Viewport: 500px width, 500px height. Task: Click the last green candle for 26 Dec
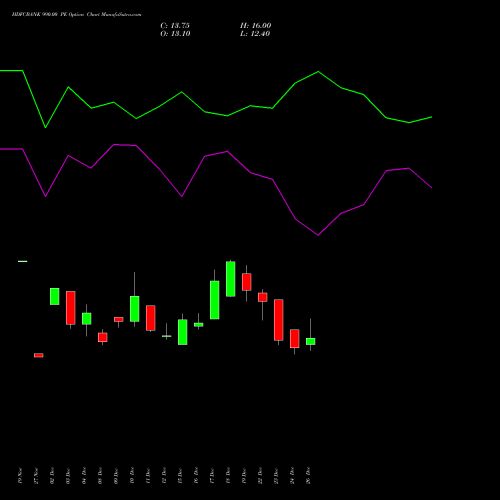[311, 341]
